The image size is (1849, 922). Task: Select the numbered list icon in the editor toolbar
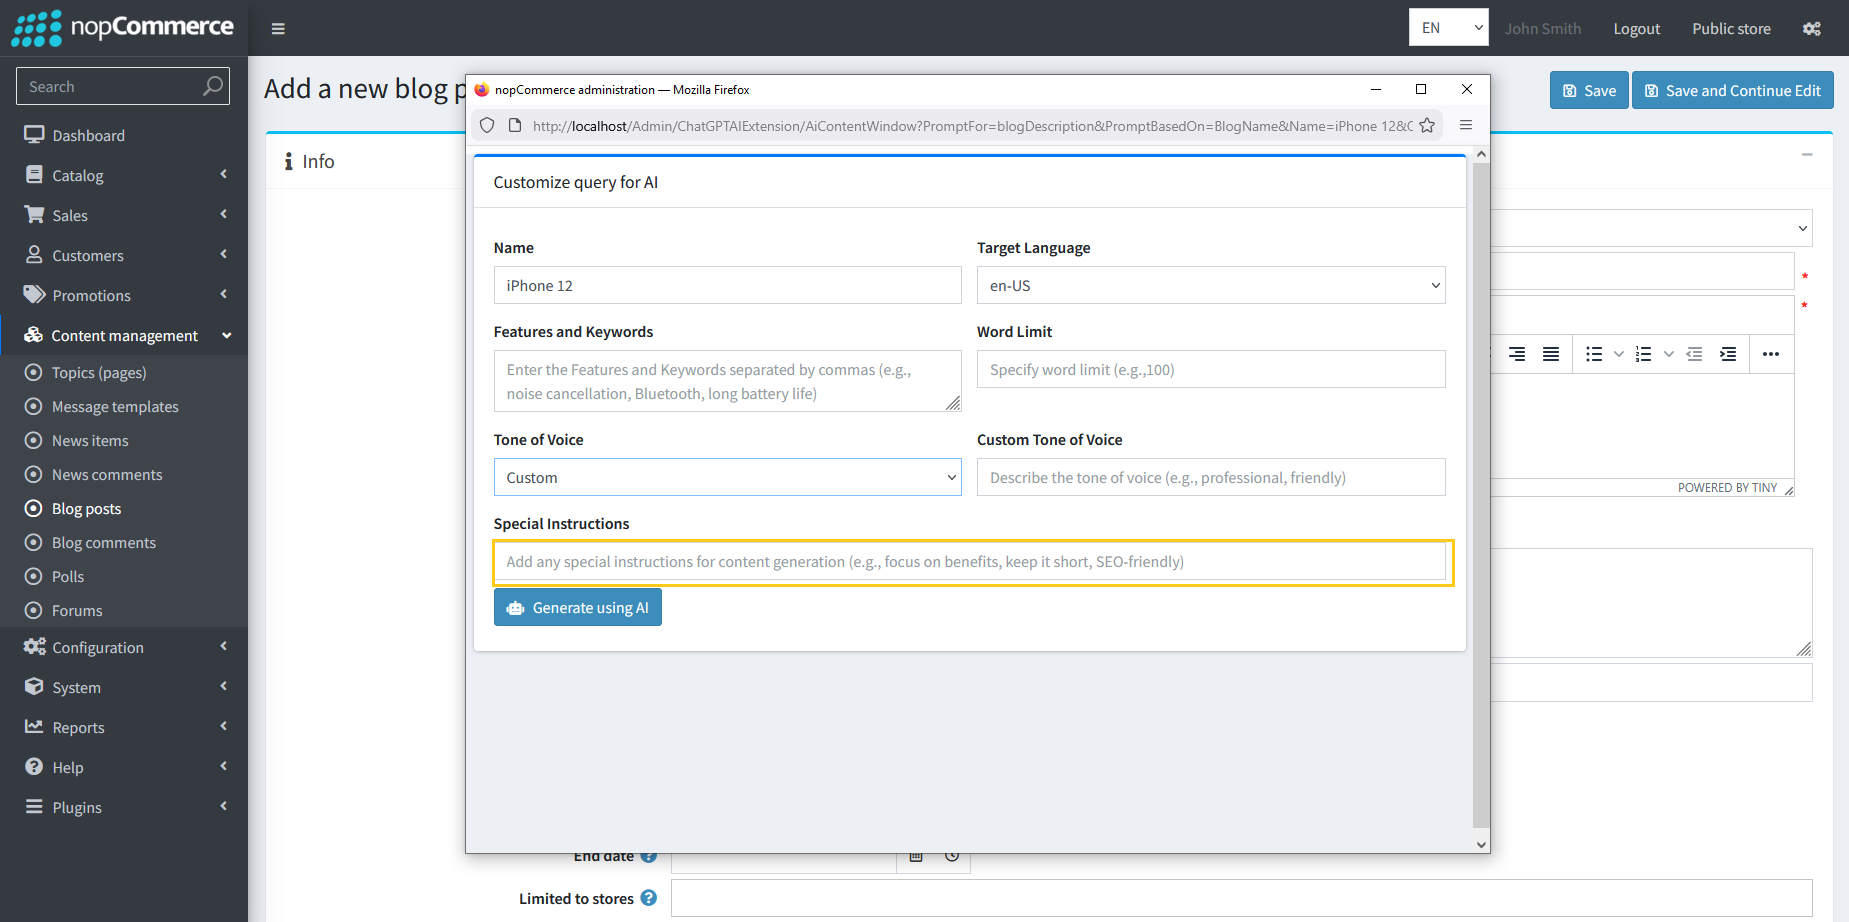click(1642, 354)
